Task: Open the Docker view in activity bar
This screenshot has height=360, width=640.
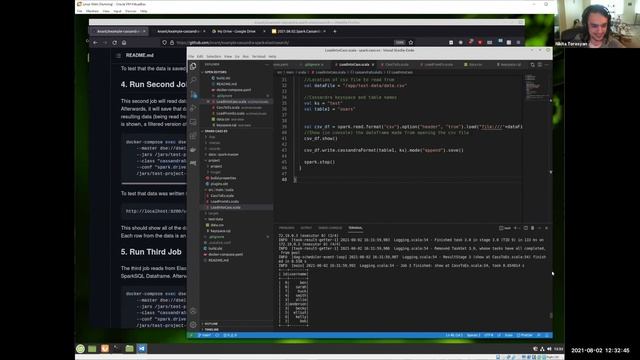Action: pos(193,150)
